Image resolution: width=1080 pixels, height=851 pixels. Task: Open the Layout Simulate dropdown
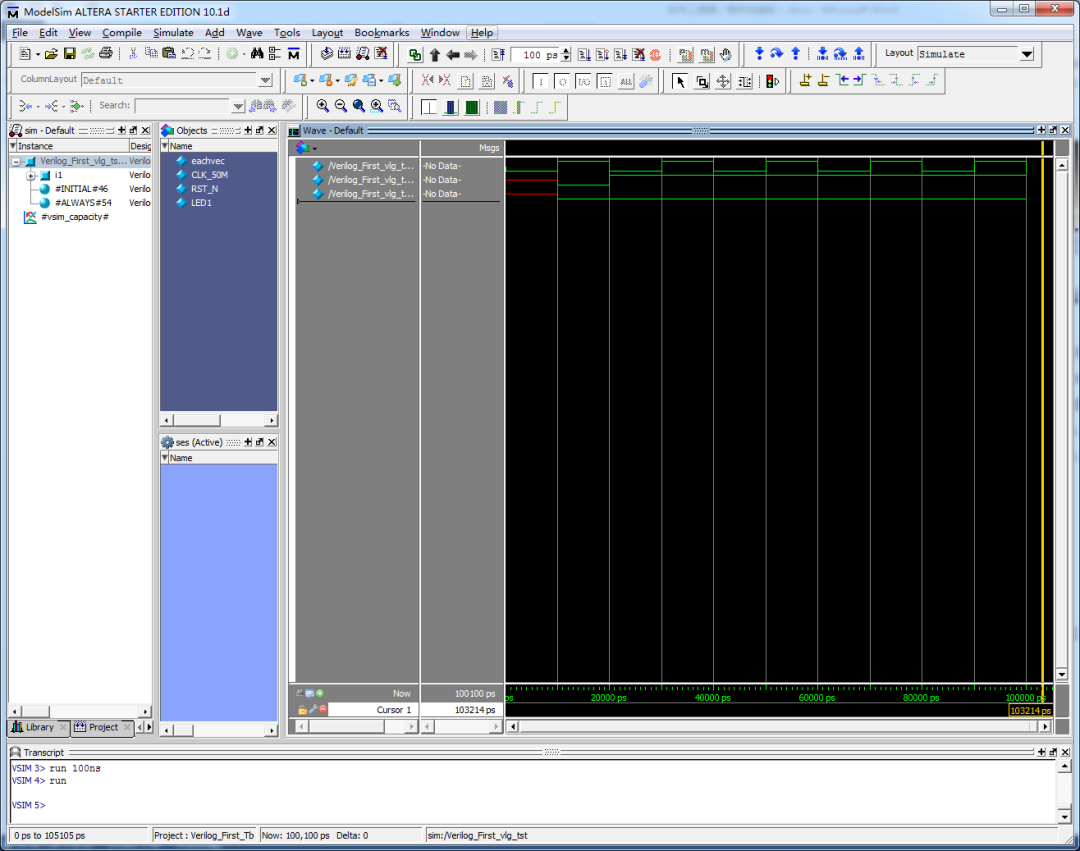coord(1027,54)
